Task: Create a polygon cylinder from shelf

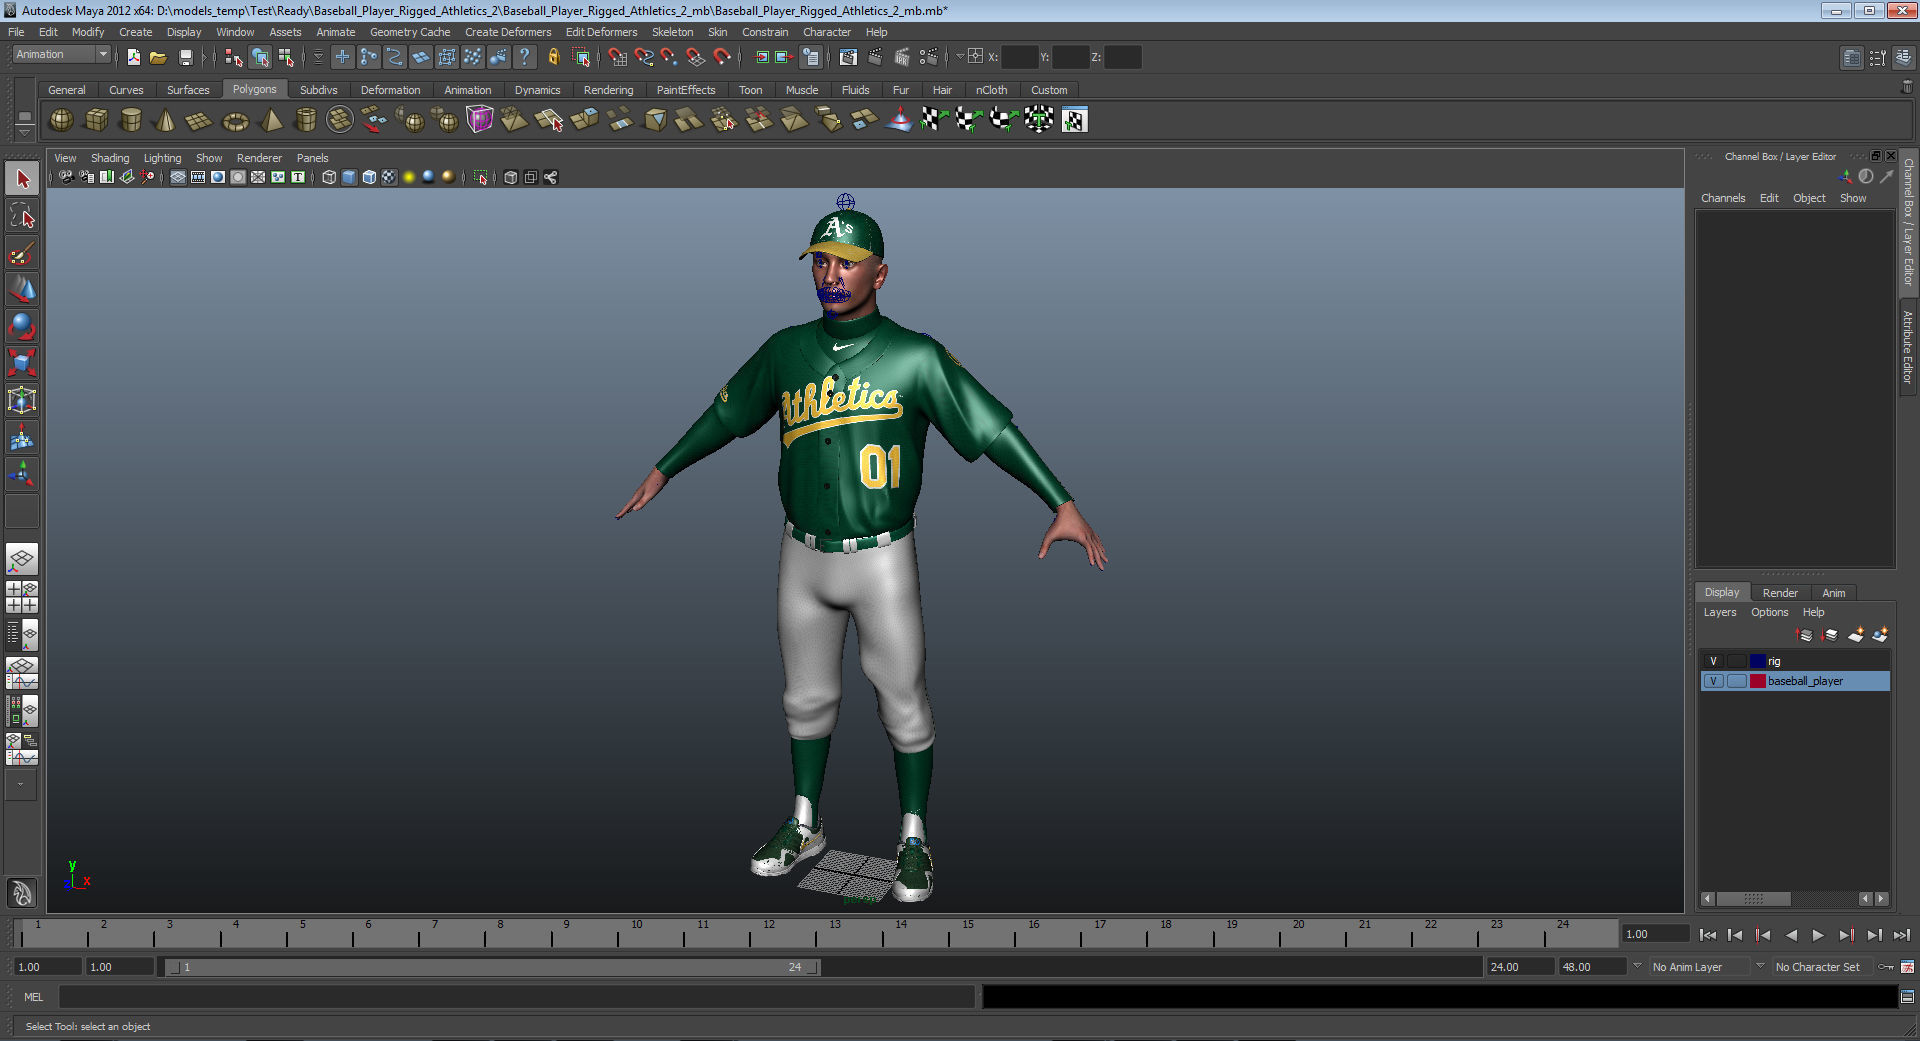Action: point(131,120)
